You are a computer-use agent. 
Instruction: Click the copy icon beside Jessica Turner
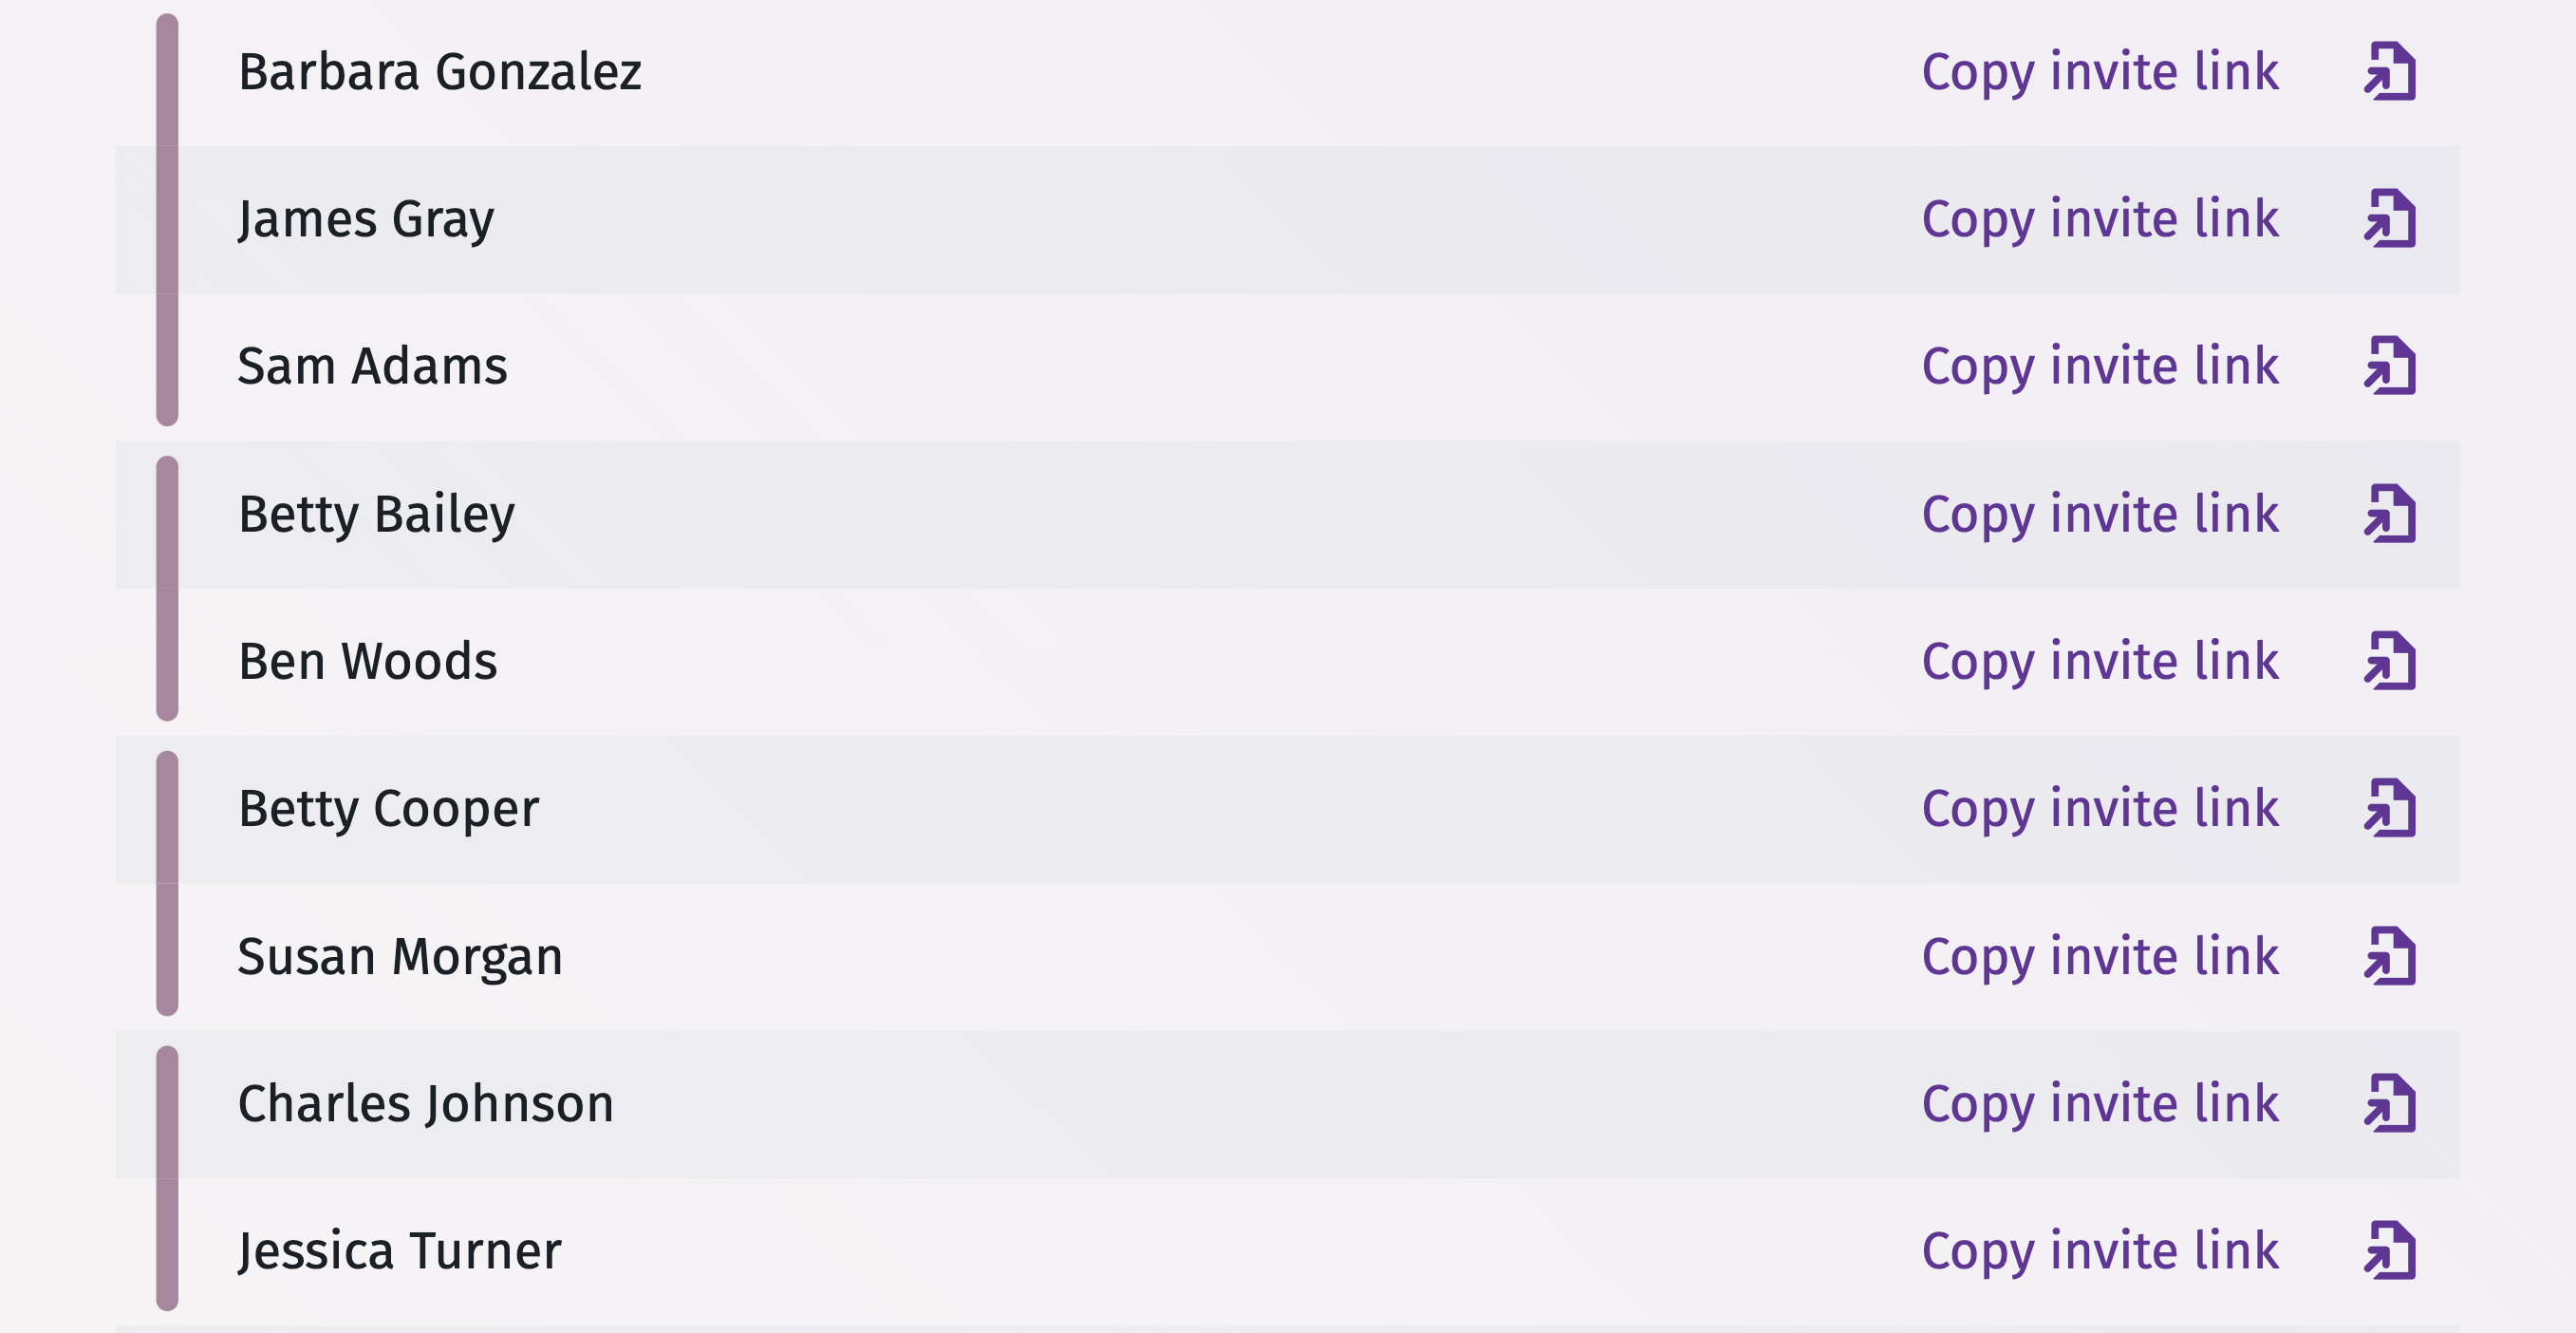click(2390, 1251)
